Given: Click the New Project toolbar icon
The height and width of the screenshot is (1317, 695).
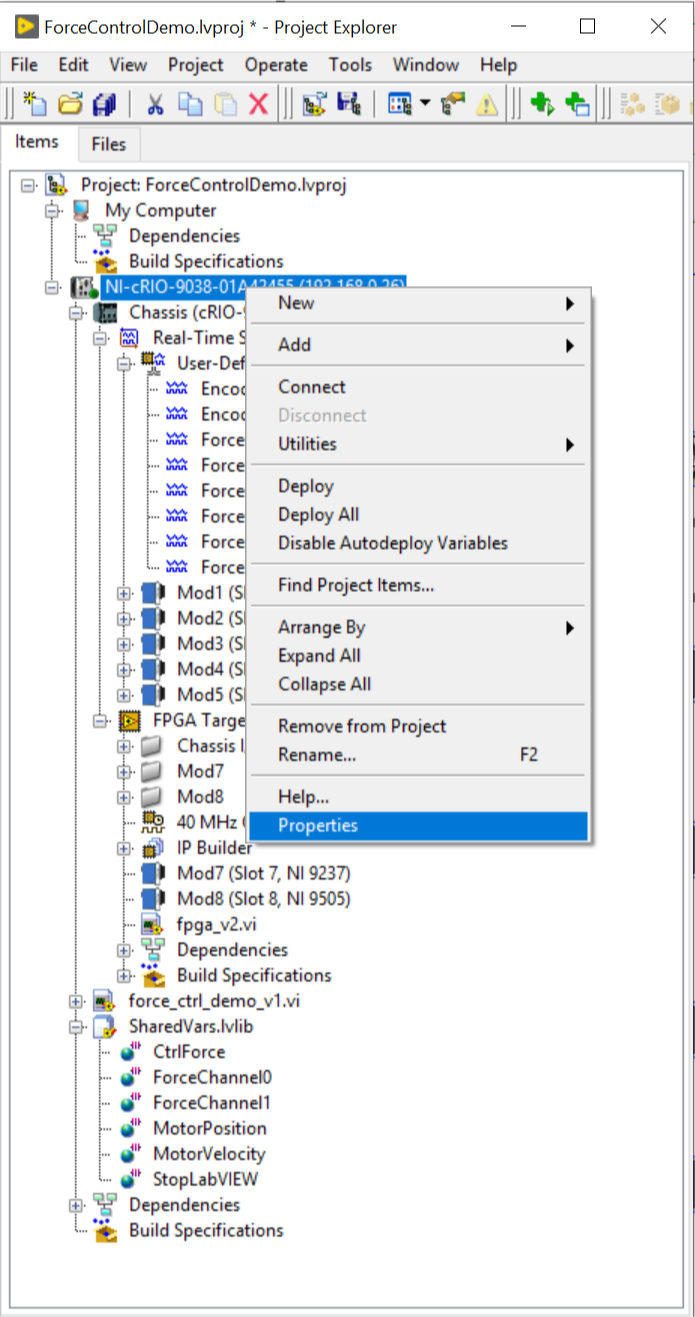Looking at the screenshot, I should pyautogui.click(x=37, y=103).
